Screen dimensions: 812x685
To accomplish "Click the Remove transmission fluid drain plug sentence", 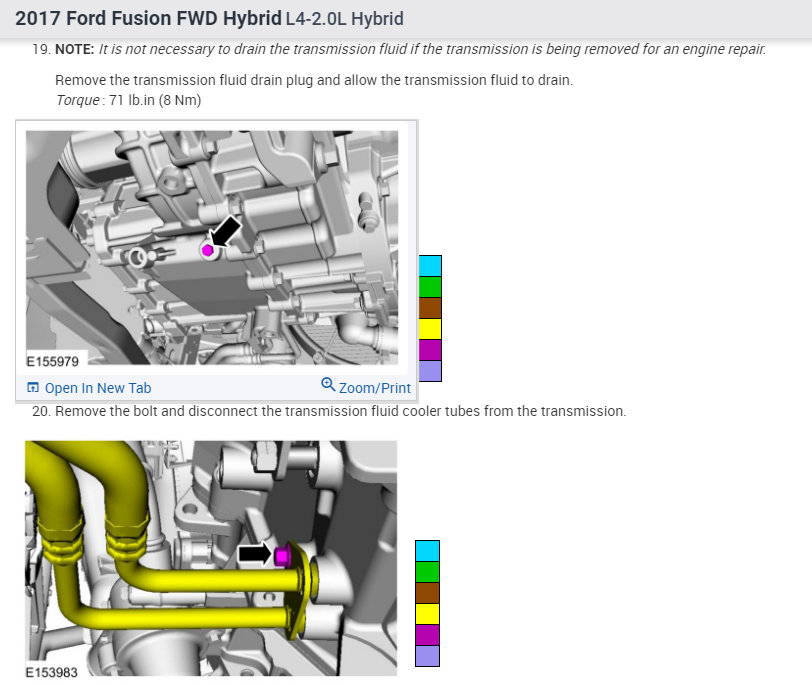I will coord(314,80).
